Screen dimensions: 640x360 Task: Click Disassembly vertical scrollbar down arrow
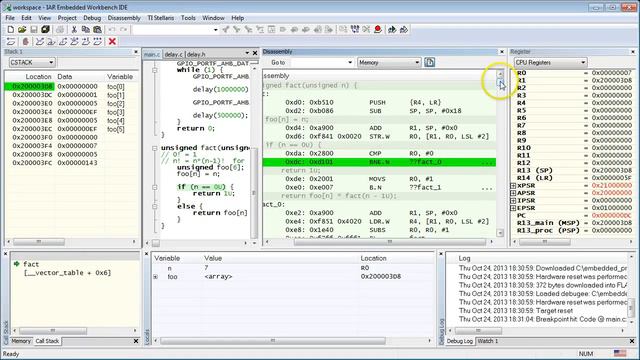(x=500, y=233)
